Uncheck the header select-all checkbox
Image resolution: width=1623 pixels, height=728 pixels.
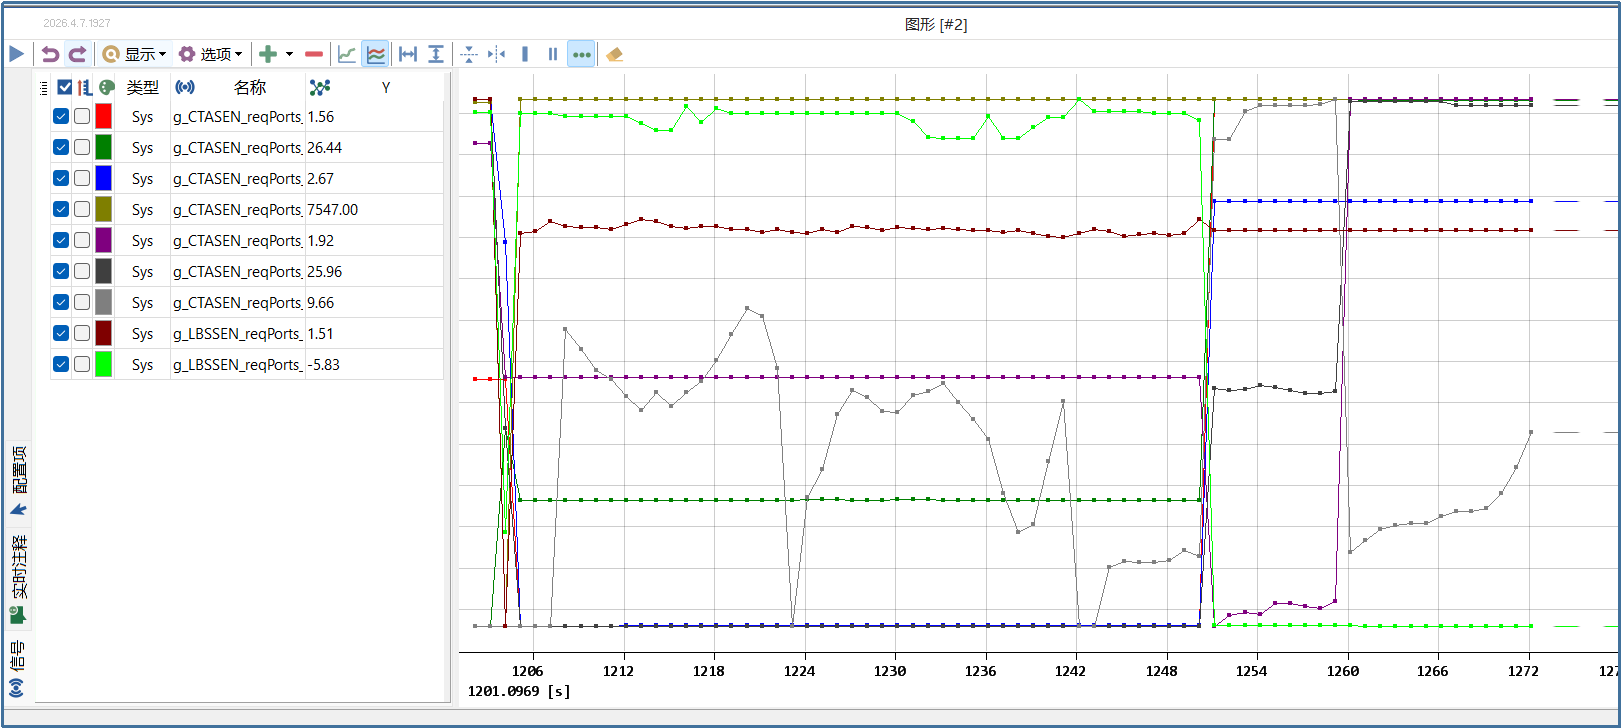click(65, 87)
